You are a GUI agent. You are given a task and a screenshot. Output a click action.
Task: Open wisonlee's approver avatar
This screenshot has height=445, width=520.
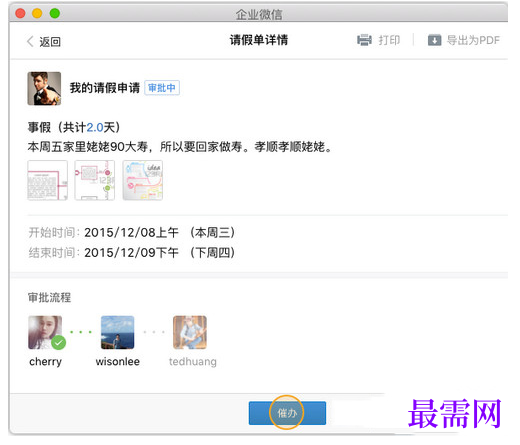click(118, 332)
